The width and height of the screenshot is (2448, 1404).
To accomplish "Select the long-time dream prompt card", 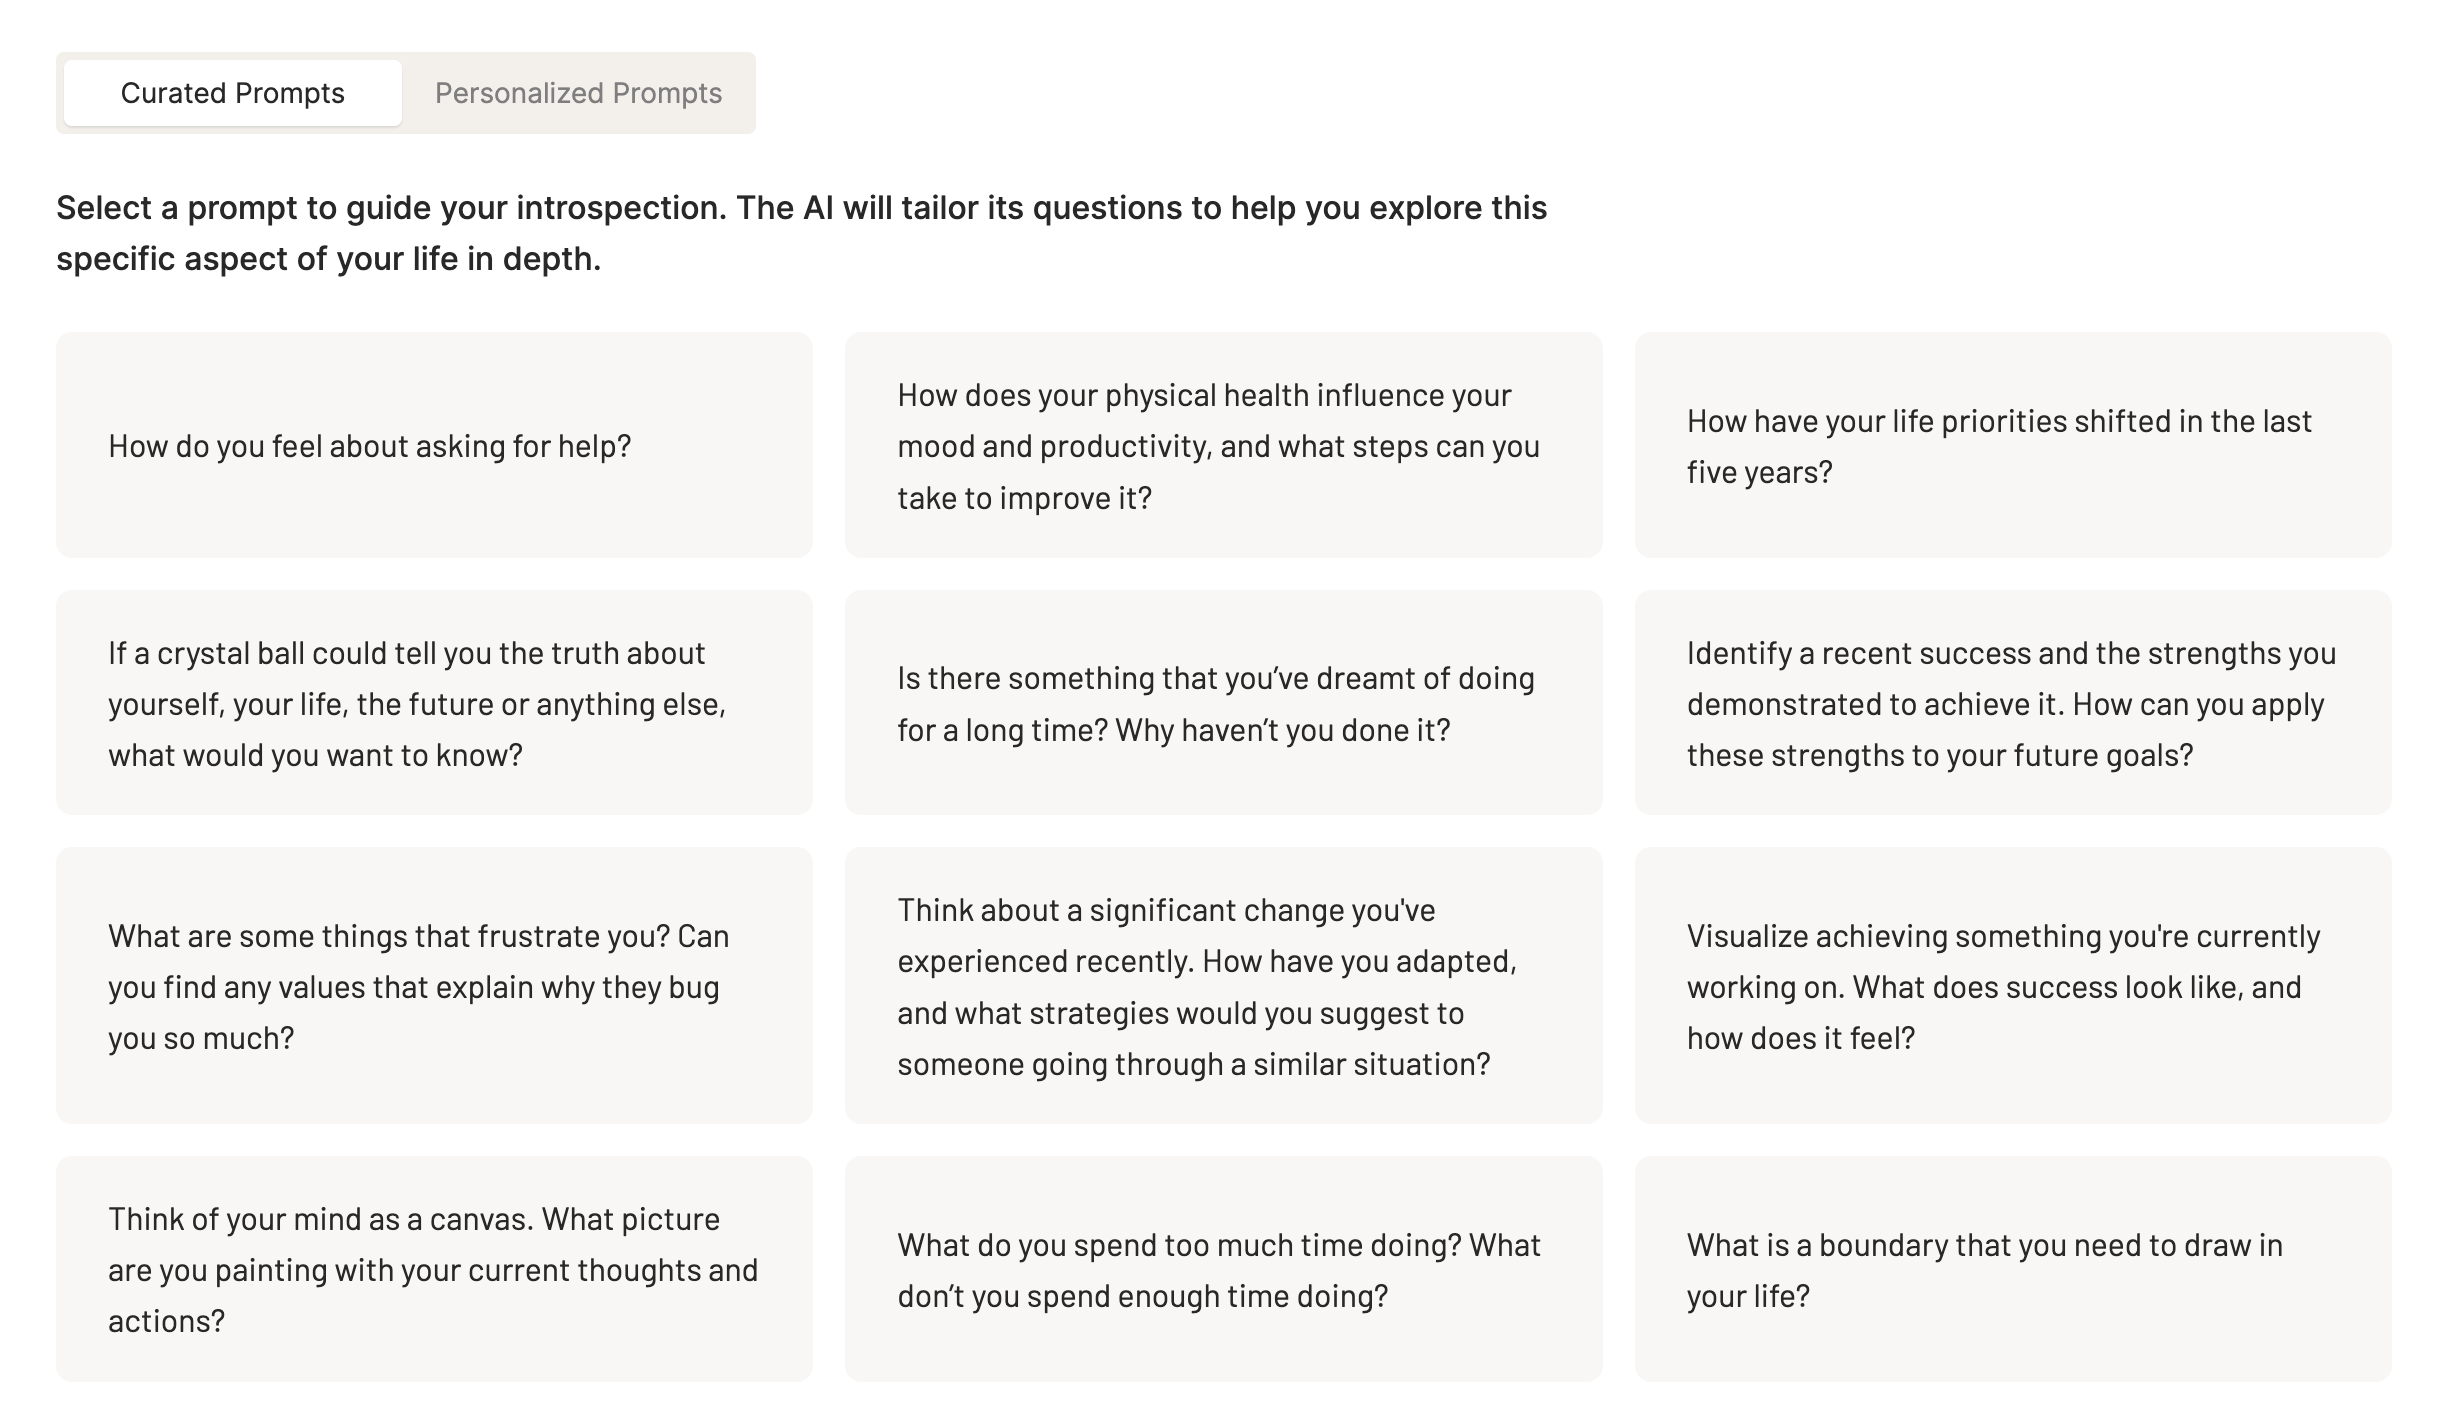I will click(x=1222, y=703).
